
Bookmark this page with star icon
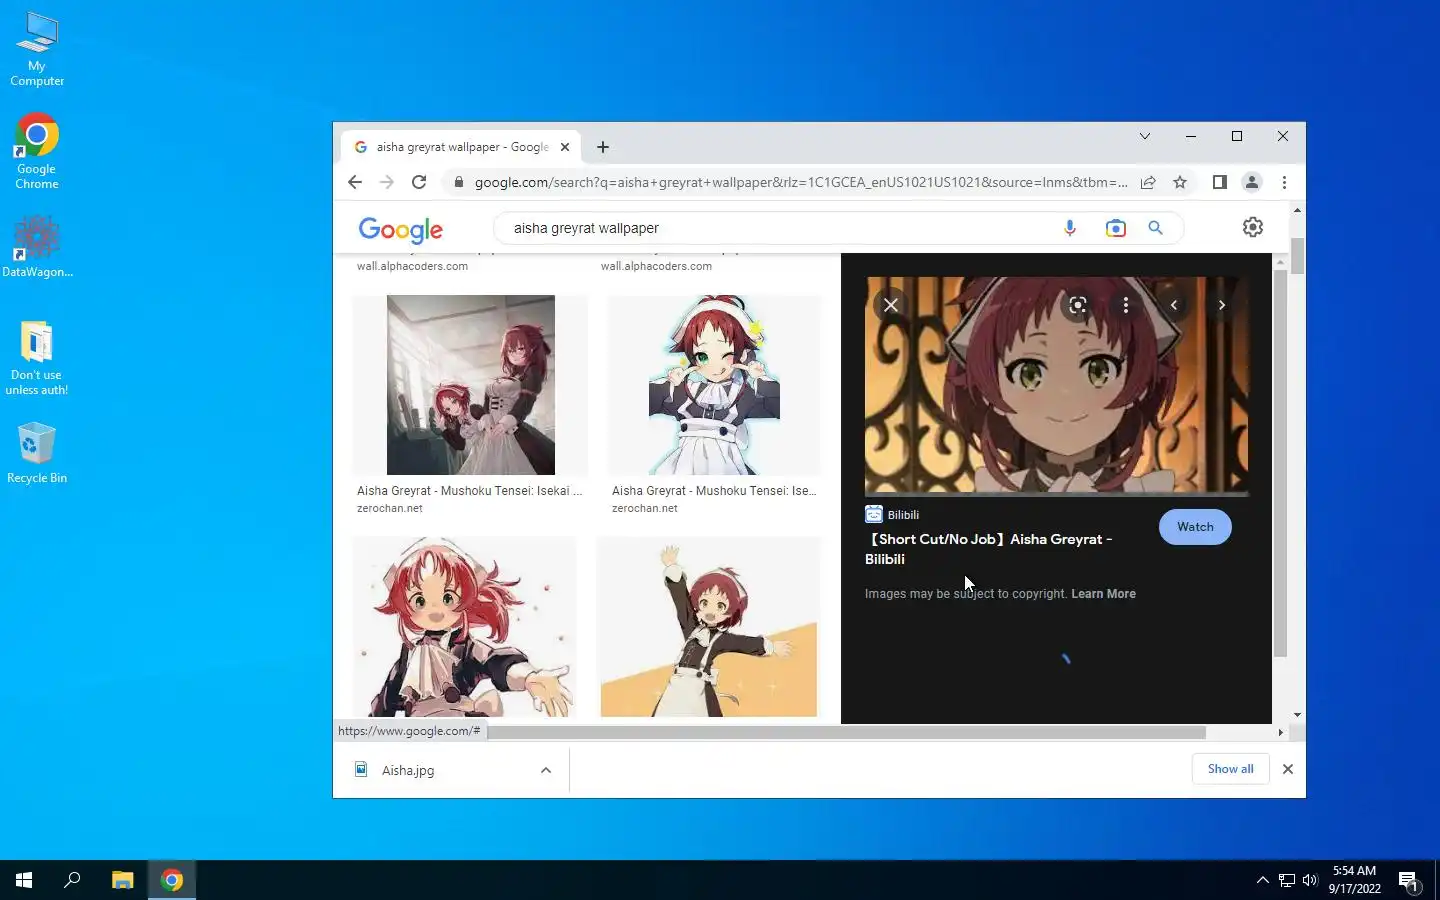click(1180, 182)
